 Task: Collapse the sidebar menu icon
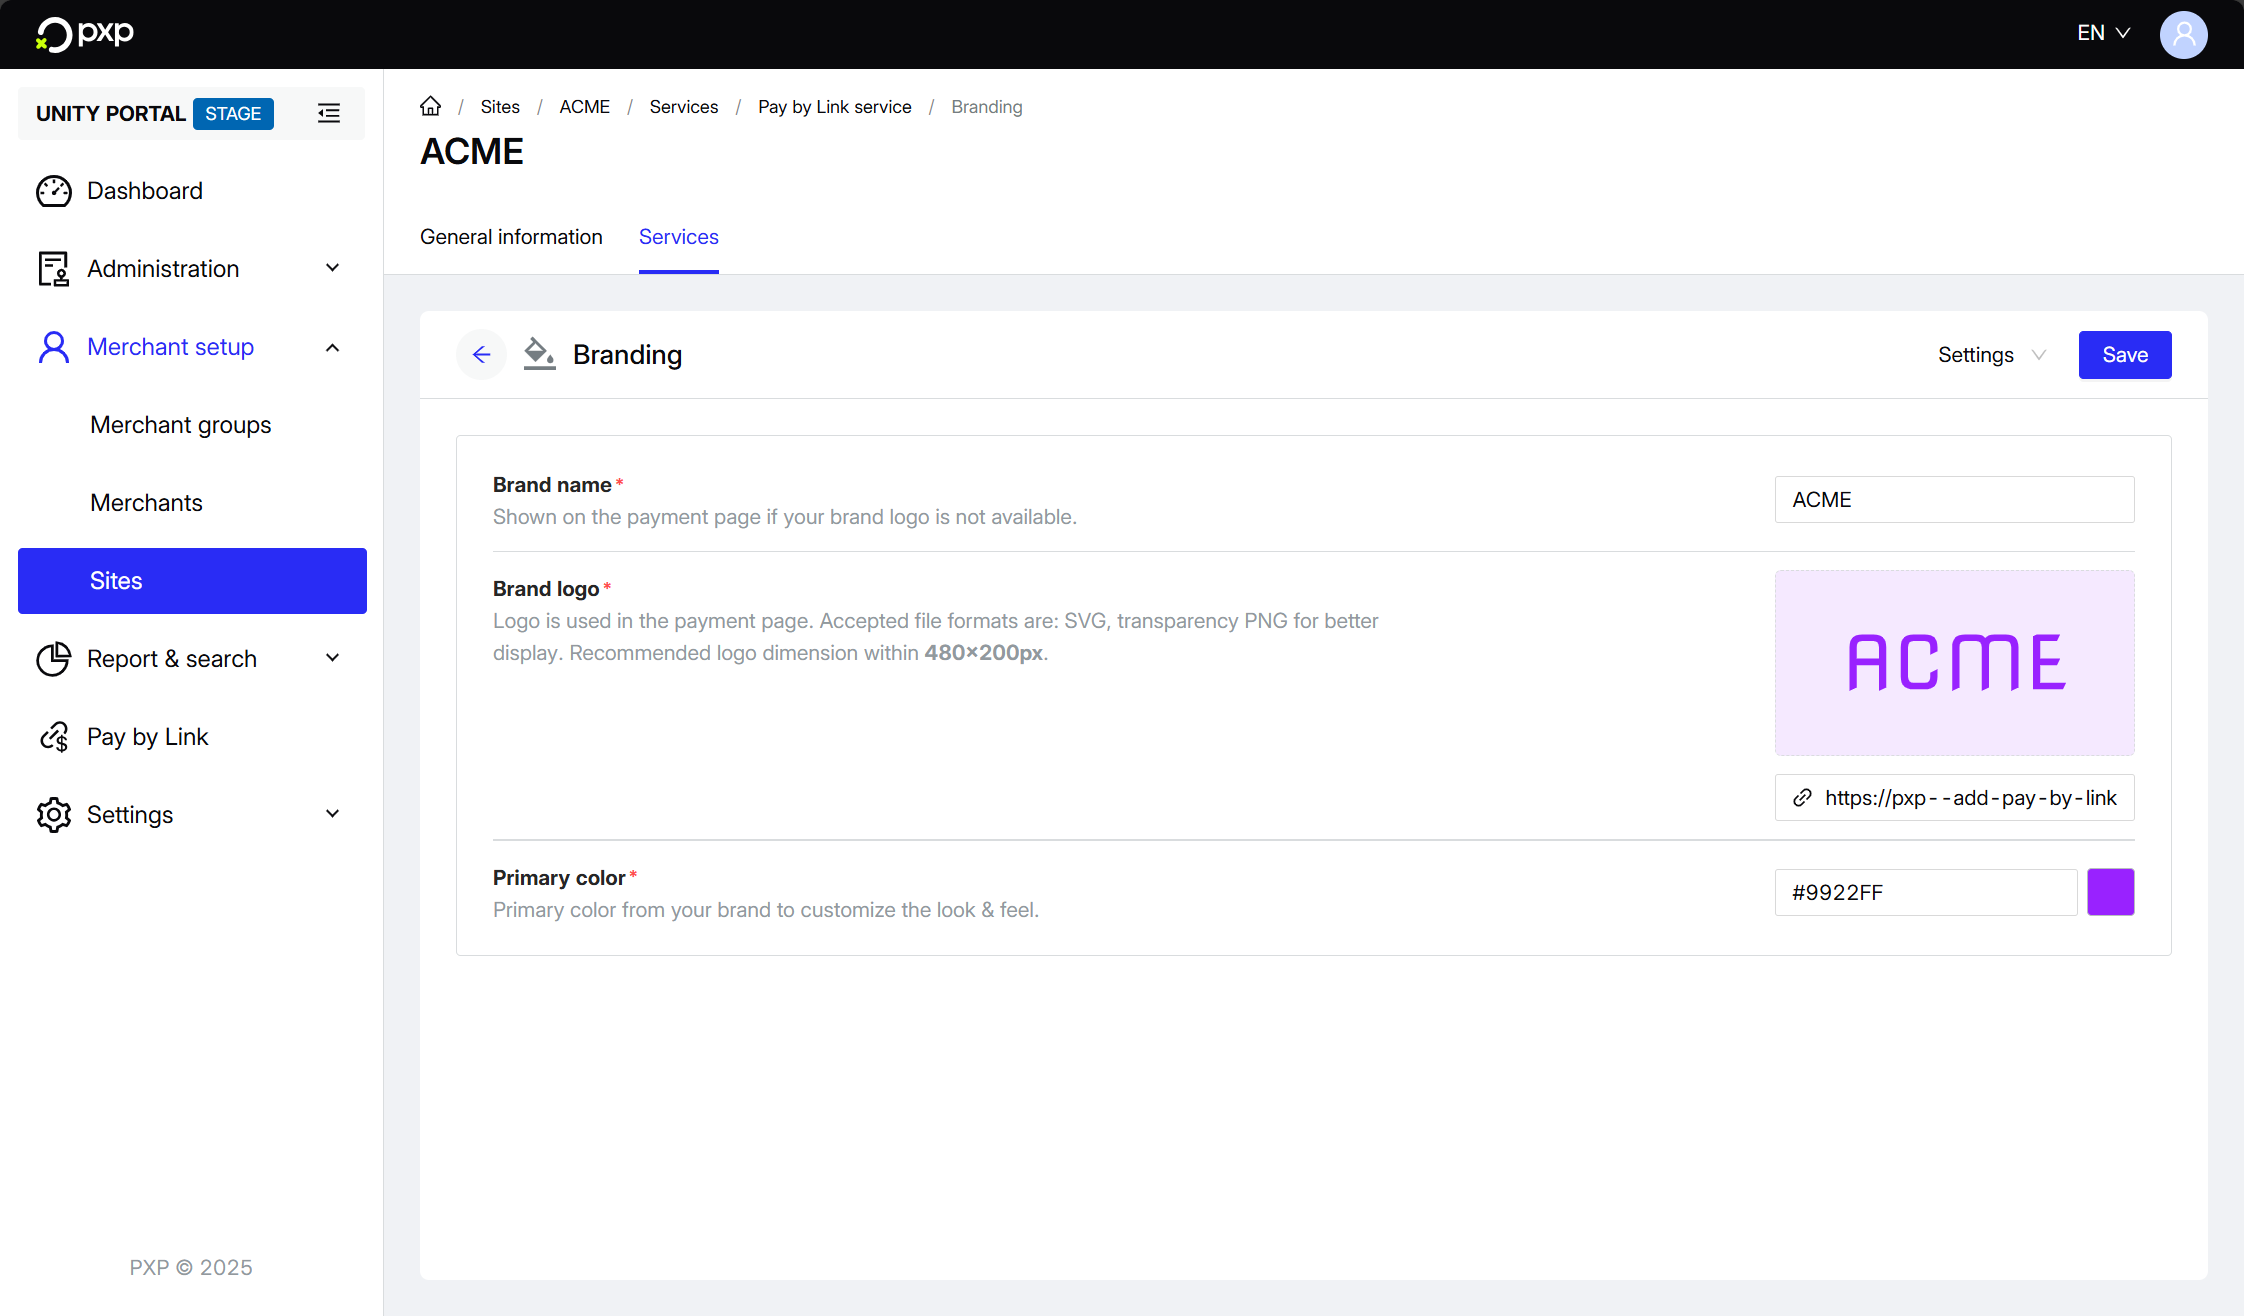[328, 114]
